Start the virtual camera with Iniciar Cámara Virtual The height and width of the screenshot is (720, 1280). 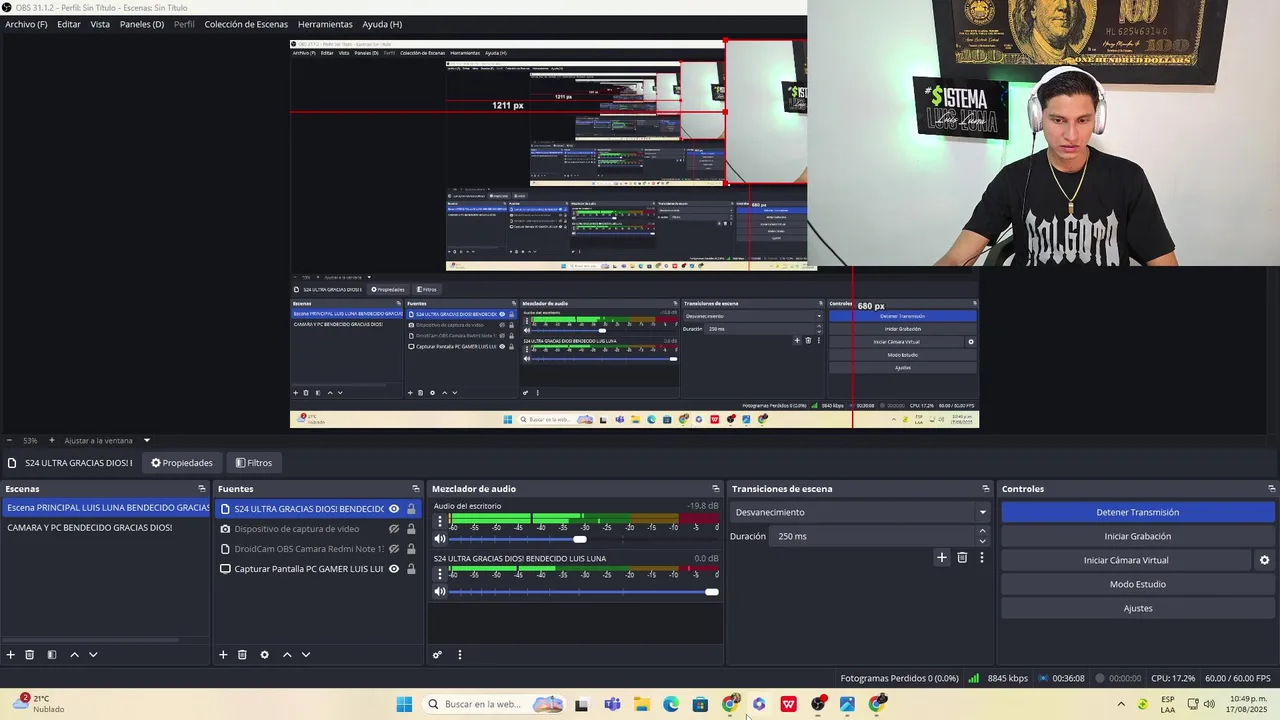1126,560
